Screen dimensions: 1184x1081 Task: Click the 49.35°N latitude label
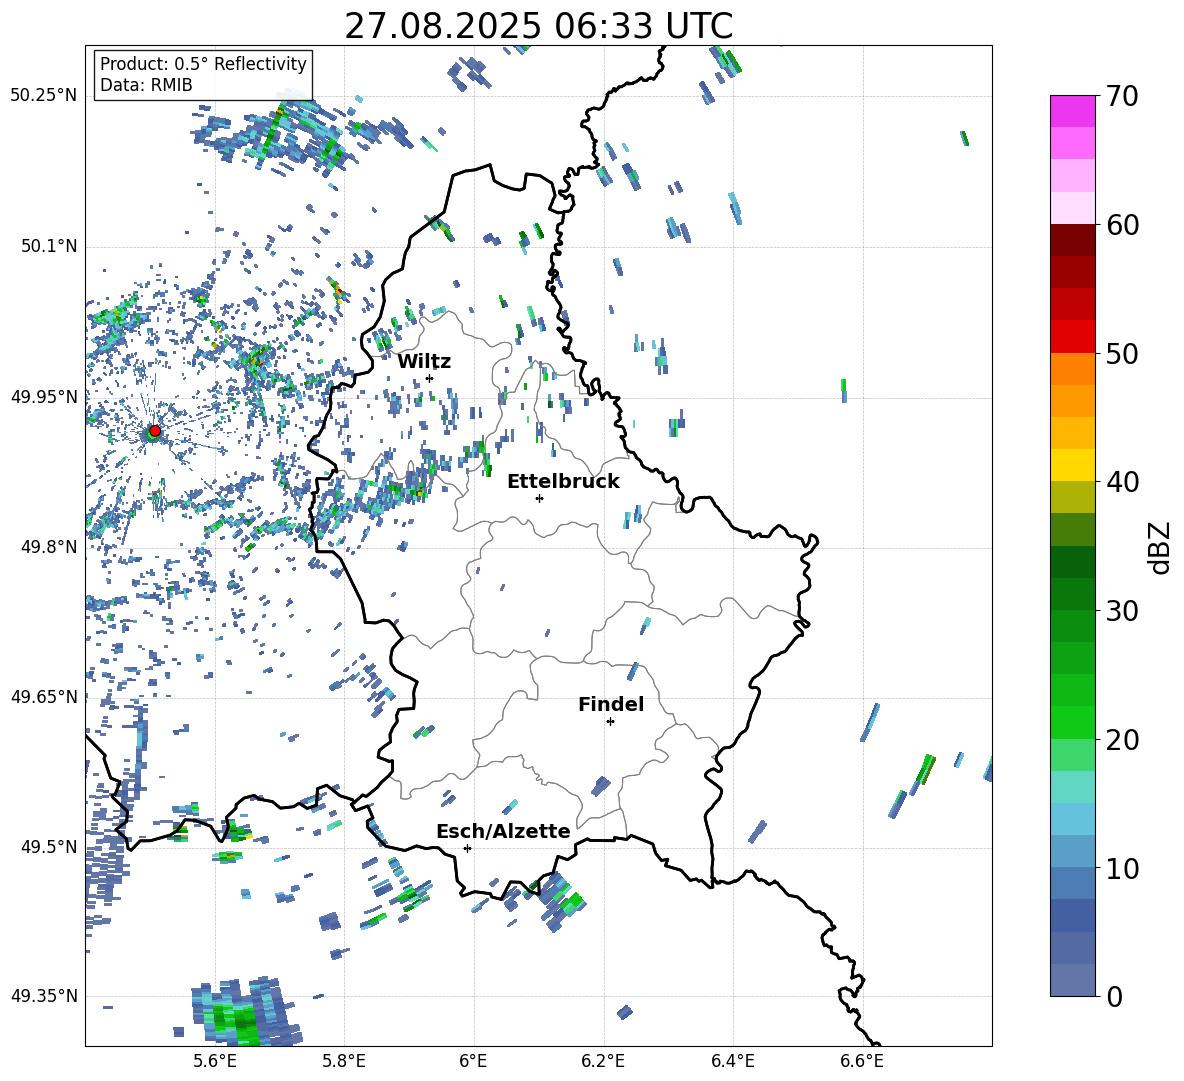(x=44, y=996)
